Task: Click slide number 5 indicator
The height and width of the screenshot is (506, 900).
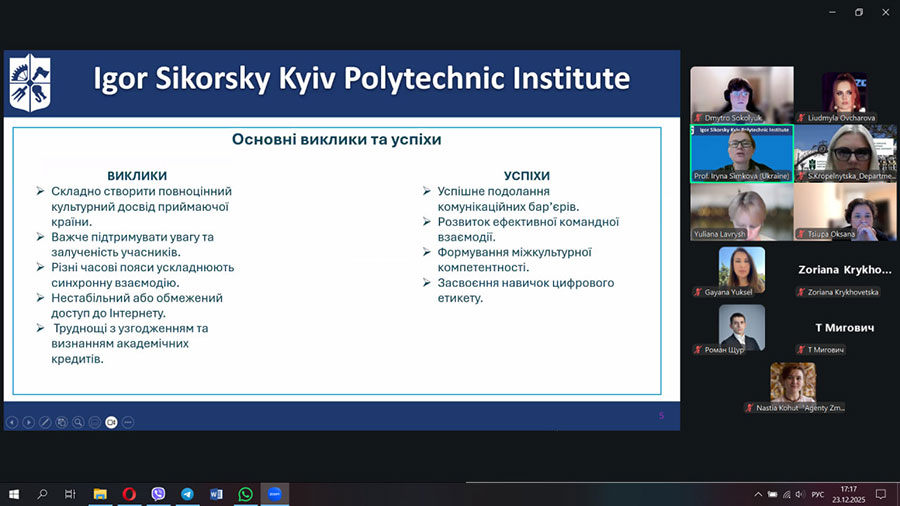Action: click(x=661, y=415)
